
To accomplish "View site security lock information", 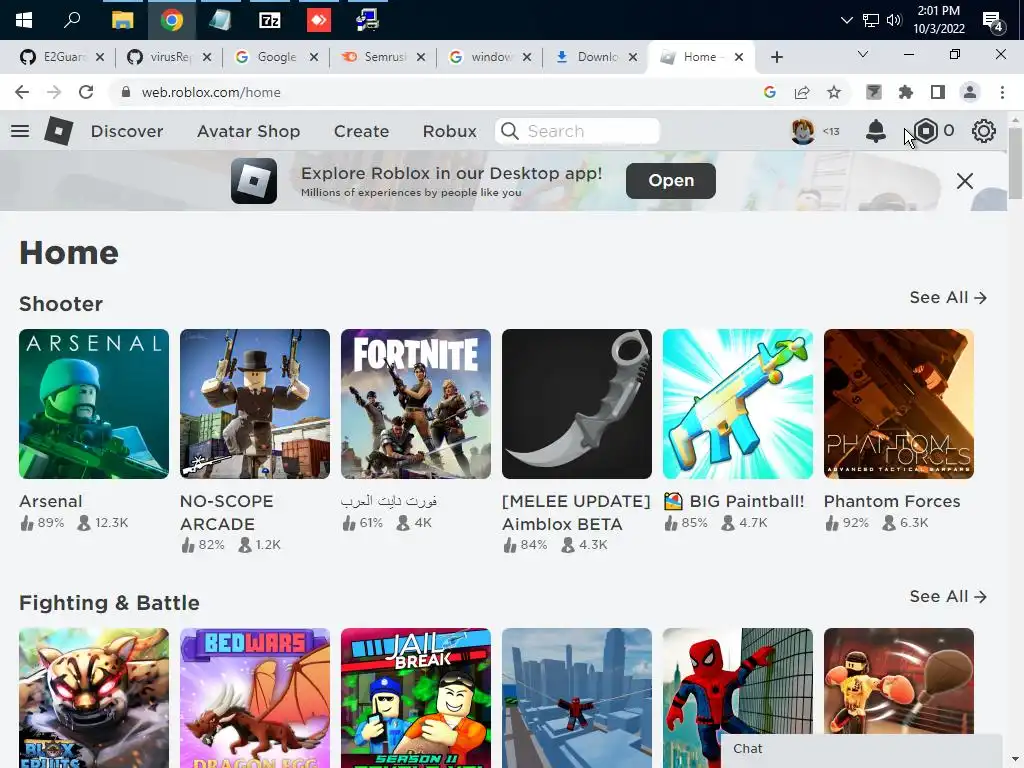I will point(126,92).
